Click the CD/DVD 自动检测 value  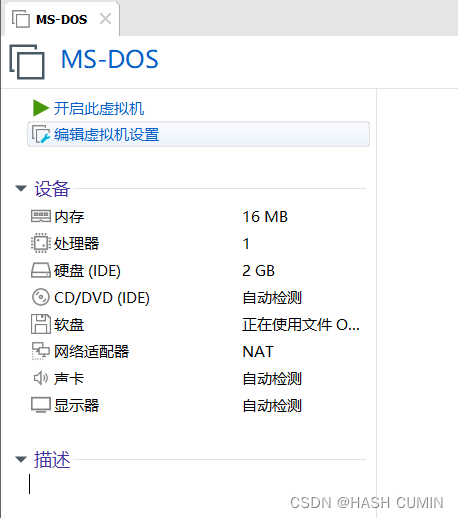(x=272, y=297)
